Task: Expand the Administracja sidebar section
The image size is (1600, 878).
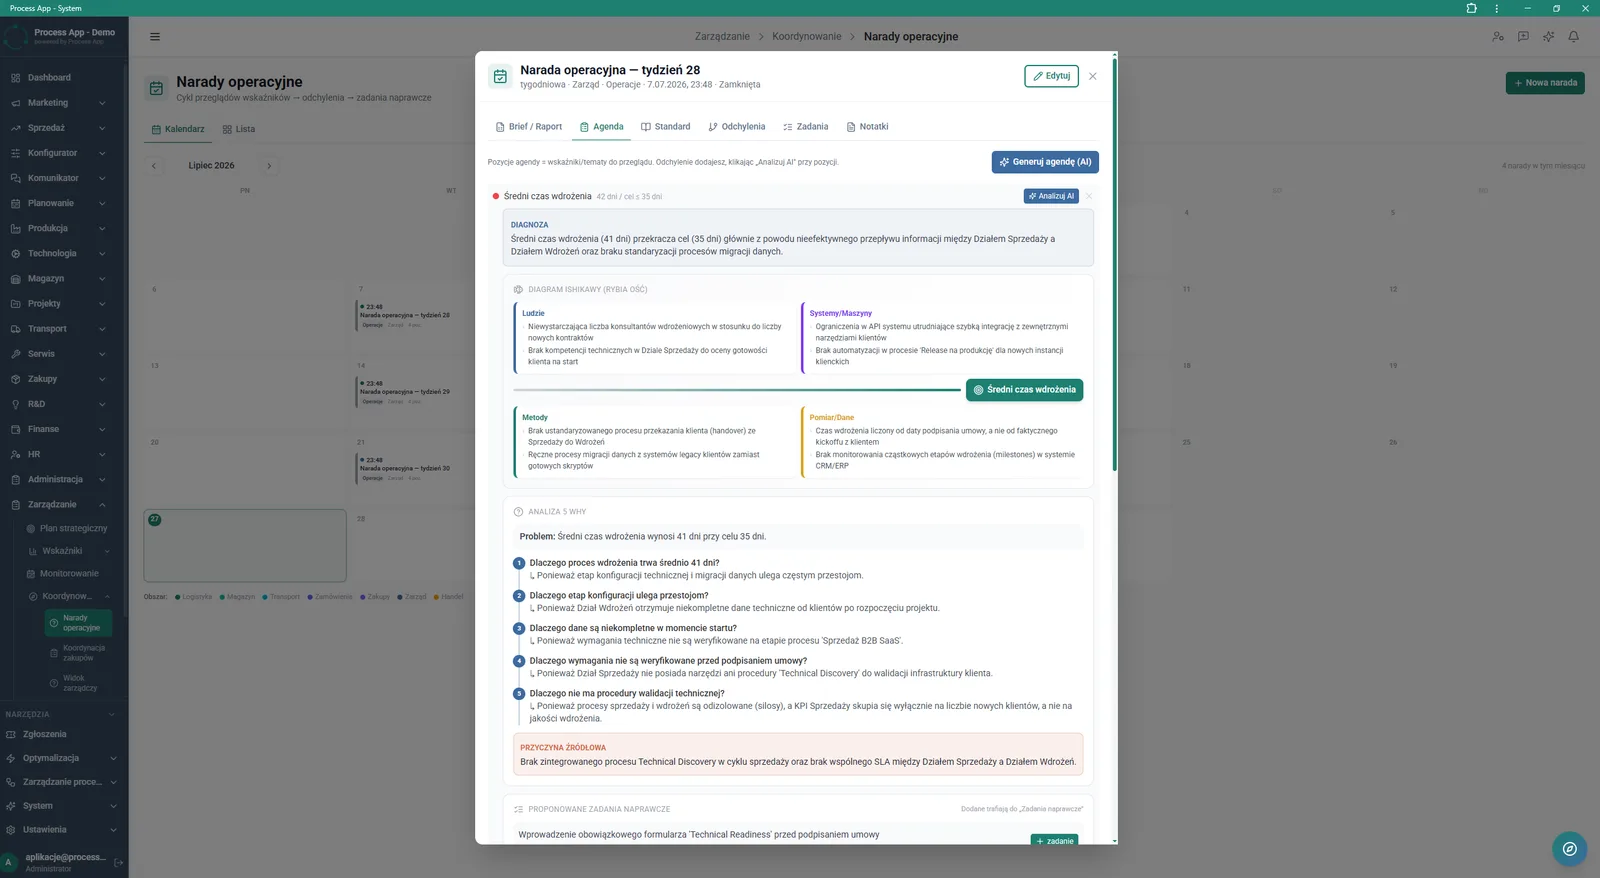Action: [102, 480]
